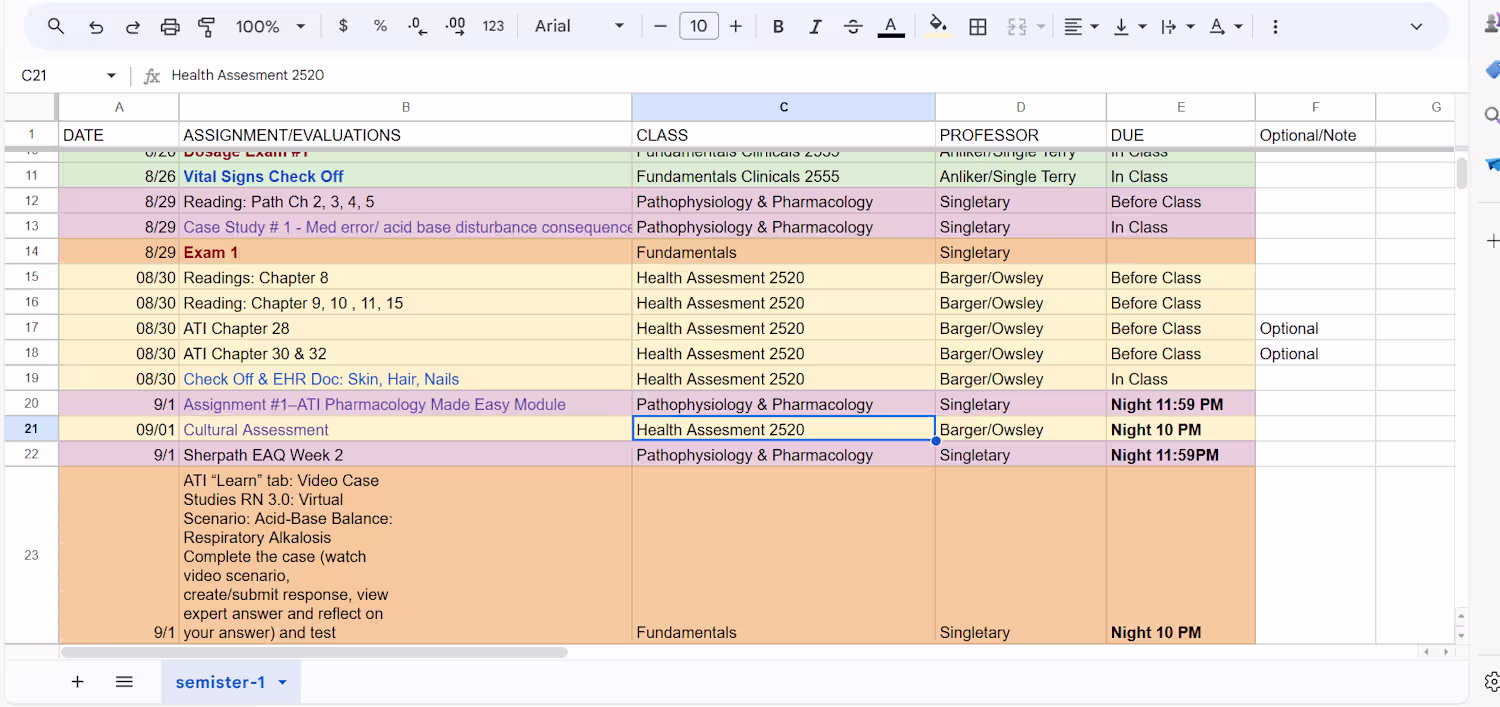Click the vertical scrollbar thumb
The width and height of the screenshot is (1500, 707).
point(1461,172)
